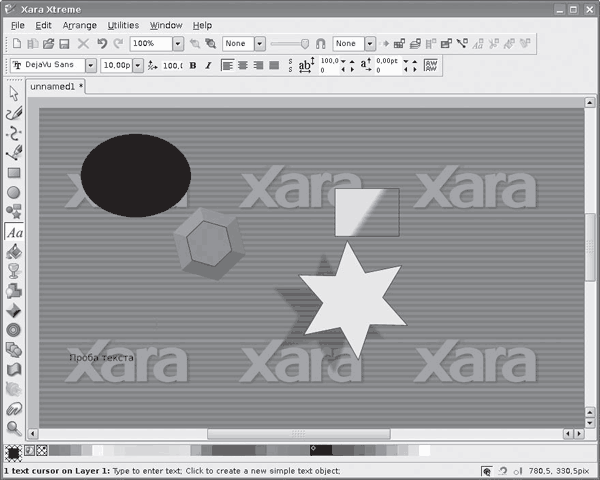Switch to the unnamed1 document tab
Image resolution: width=600 pixels, height=480 pixels.
pos(53,87)
